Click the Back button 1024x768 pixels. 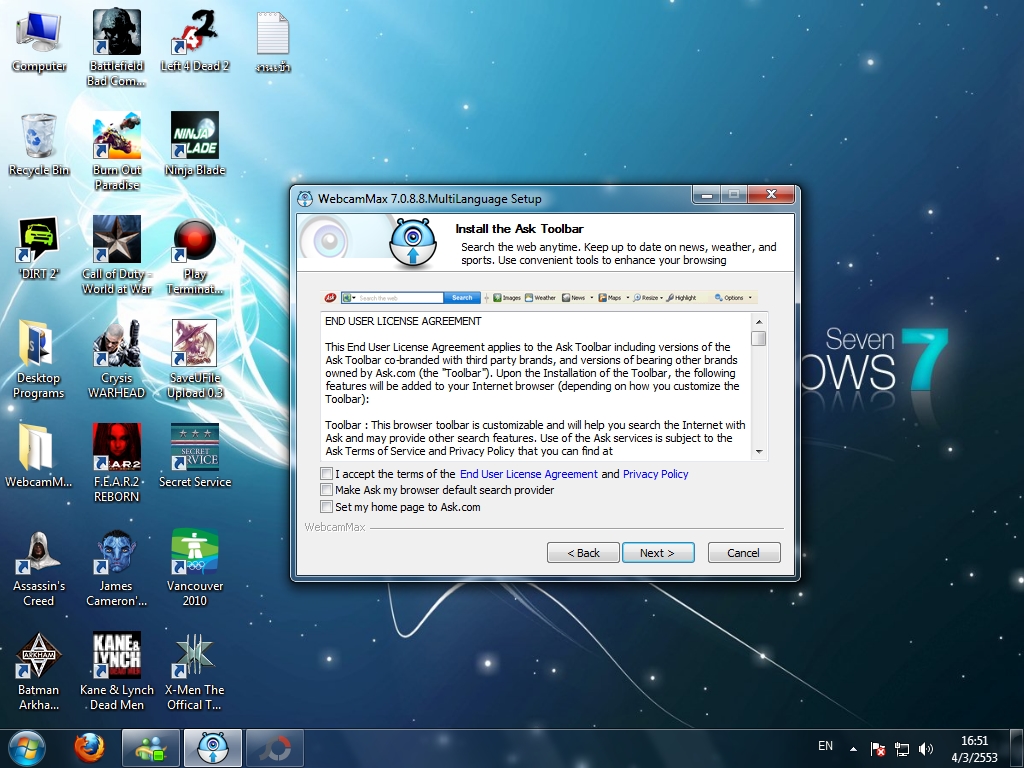click(x=583, y=552)
